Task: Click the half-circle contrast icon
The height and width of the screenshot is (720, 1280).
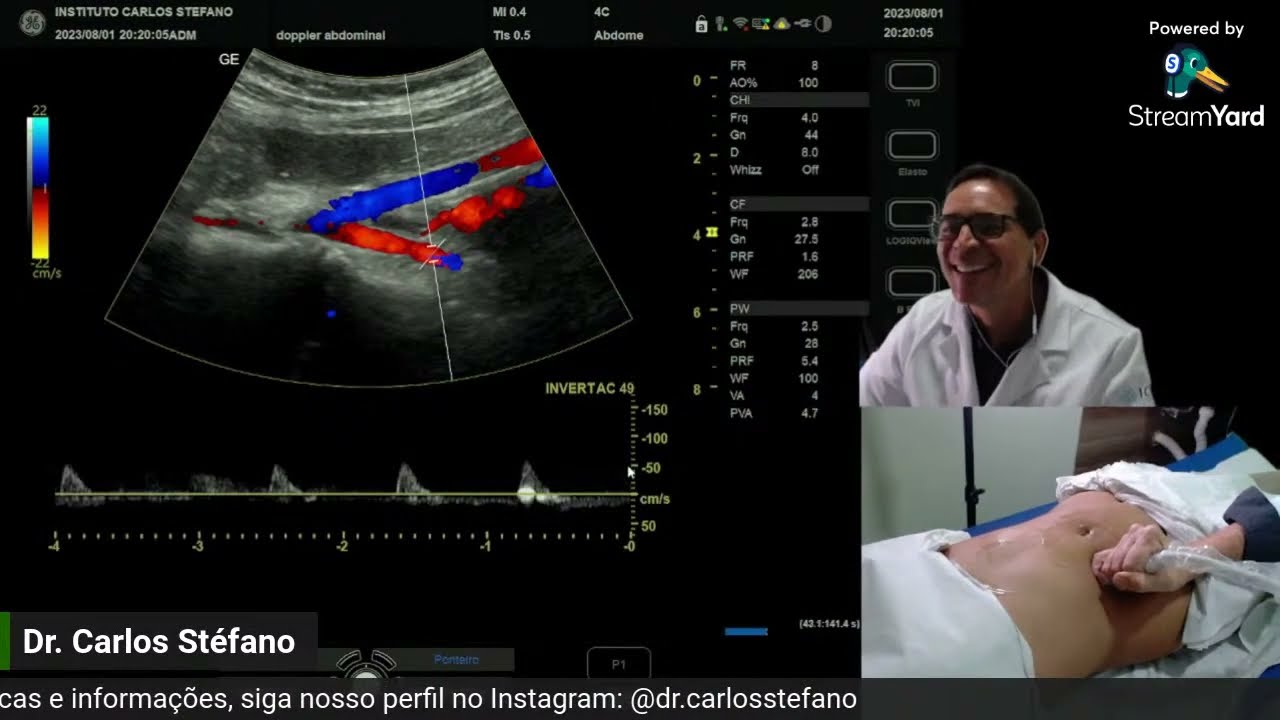Action: (823, 23)
